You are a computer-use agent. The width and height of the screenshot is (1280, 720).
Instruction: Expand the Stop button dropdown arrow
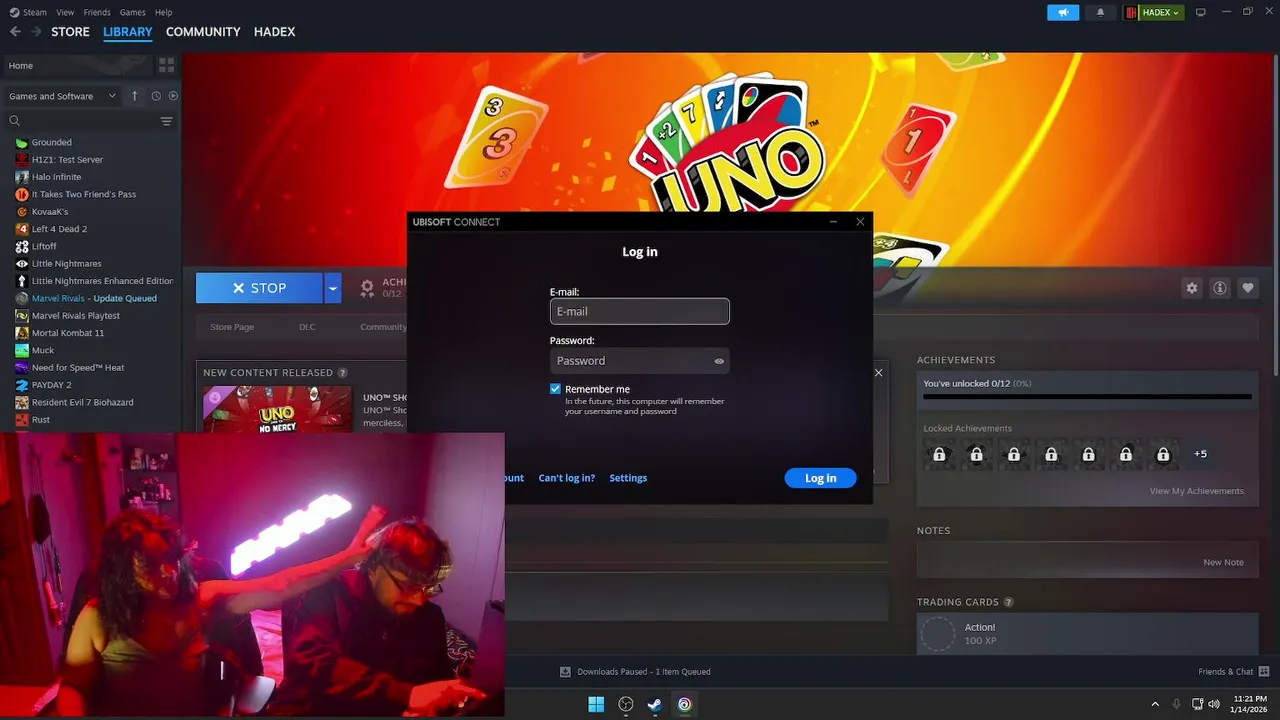click(x=333, y=288)
